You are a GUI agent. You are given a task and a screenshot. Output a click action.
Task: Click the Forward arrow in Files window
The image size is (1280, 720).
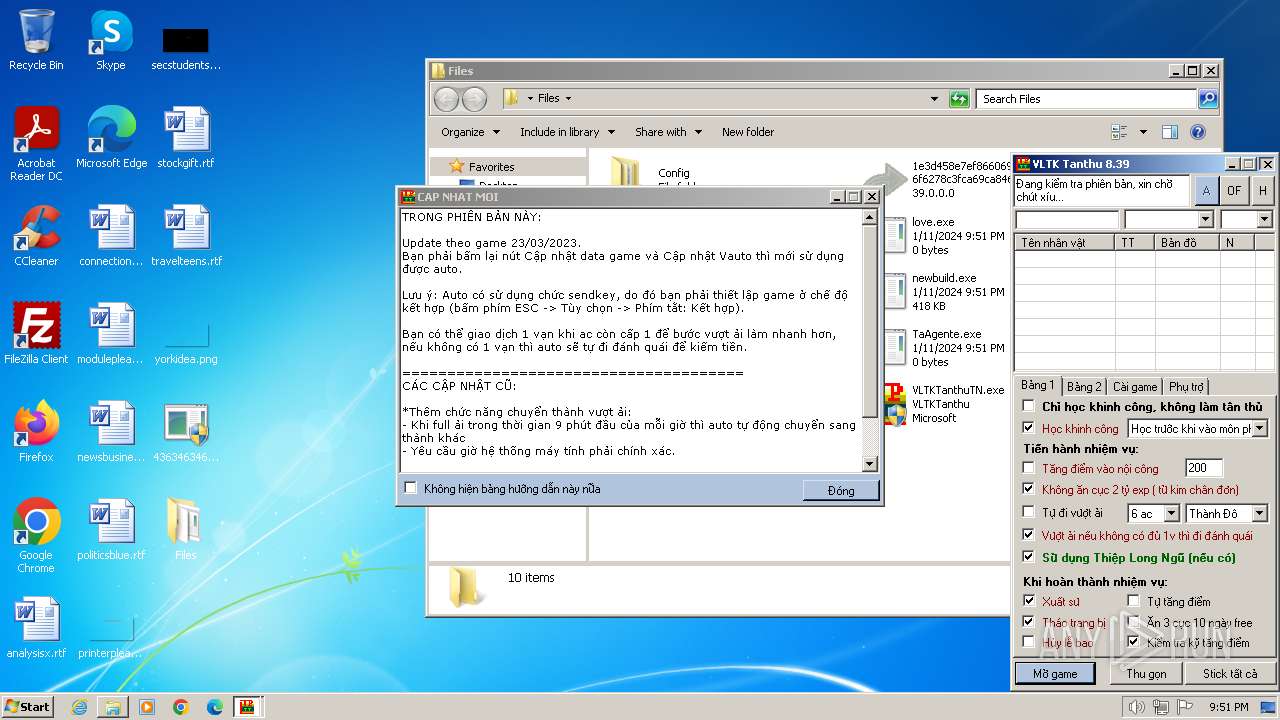click(x=474, y=99)
